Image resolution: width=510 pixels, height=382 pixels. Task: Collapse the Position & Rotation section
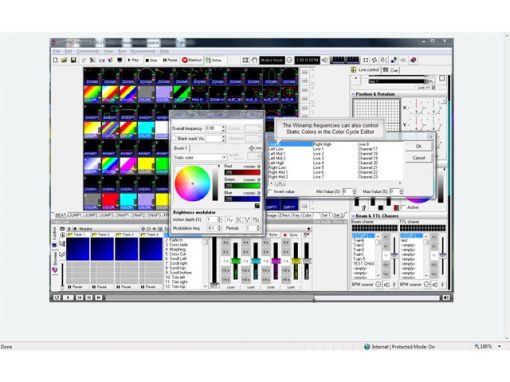[353, 94]
